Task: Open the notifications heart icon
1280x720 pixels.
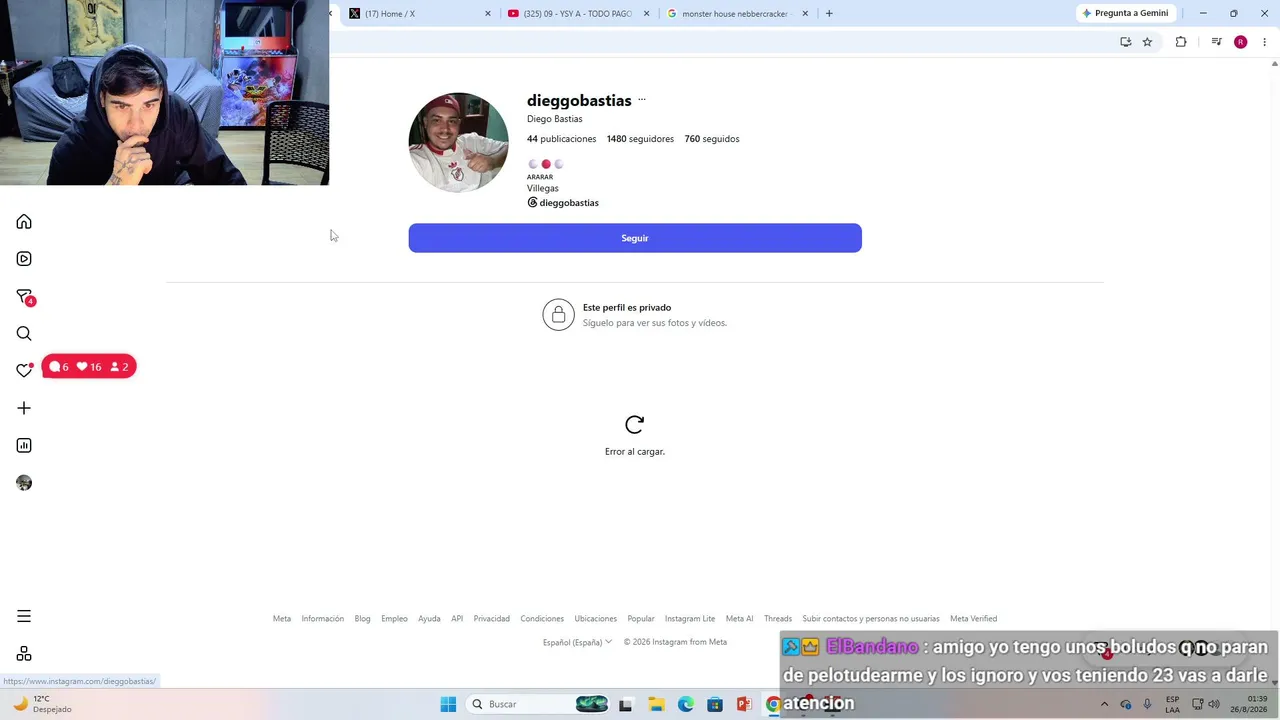Action: (24, 370)
